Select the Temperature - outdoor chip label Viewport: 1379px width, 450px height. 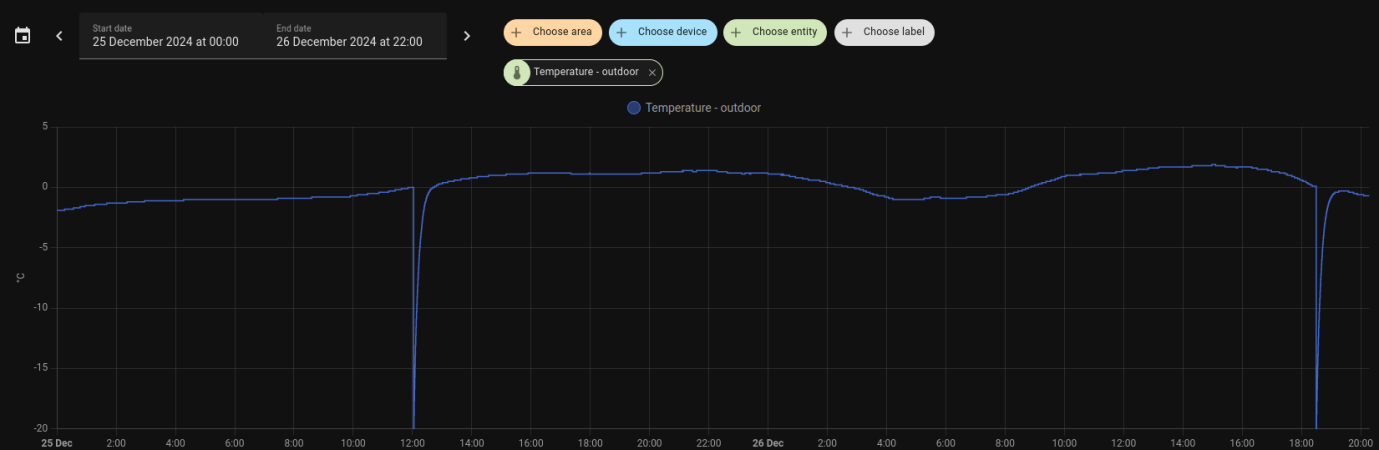pyautogui.click(x=585, y=72)
